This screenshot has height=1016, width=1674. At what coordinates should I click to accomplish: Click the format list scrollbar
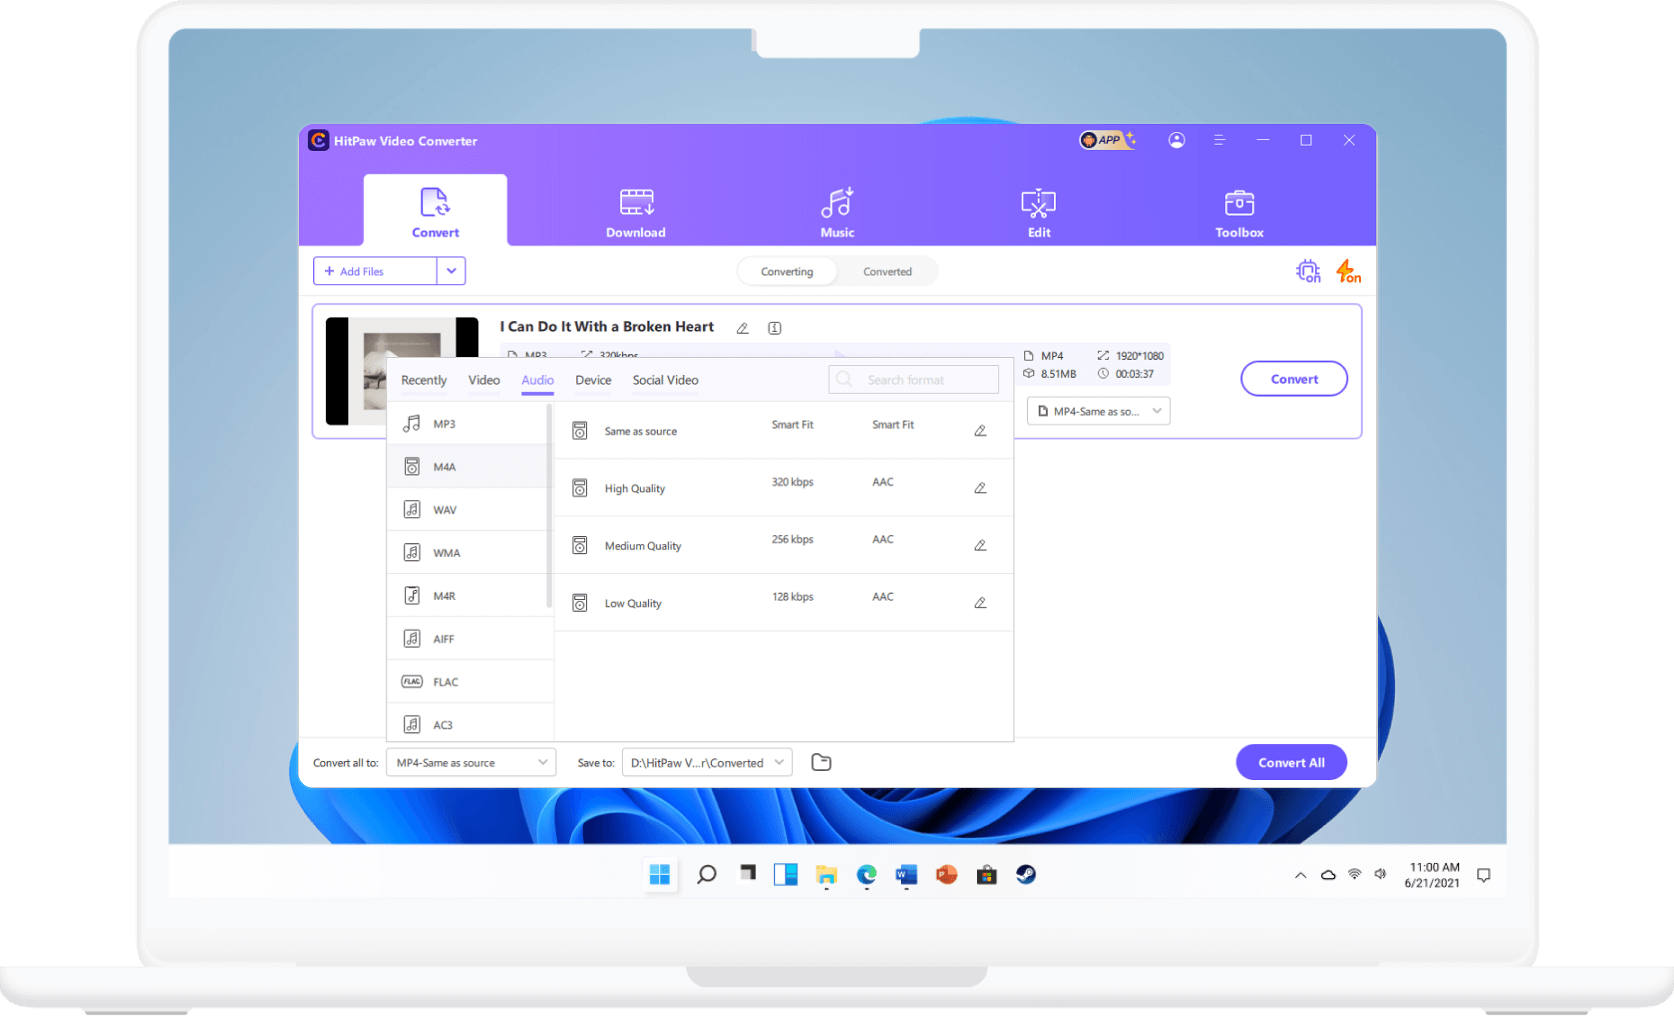(549, 506)
